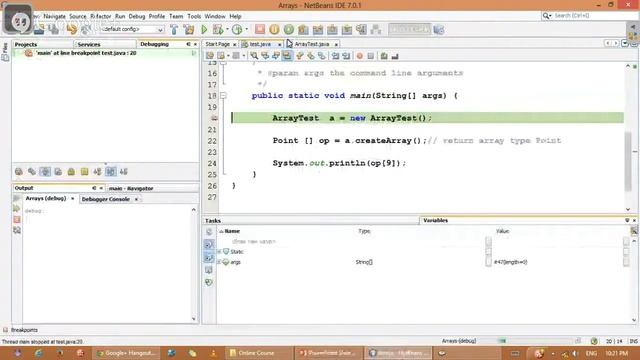The image size is (640, 360).
Task: Click the Variables column chooser icon
Action: (x=634, y=231)
